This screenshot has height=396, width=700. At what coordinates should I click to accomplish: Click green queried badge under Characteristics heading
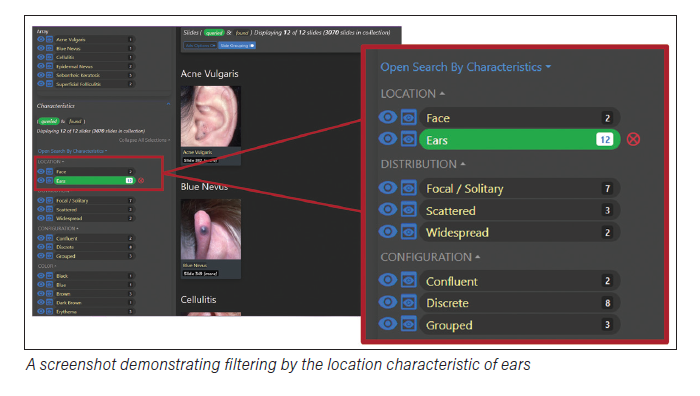pyautogui.click(x=48, y=121)
